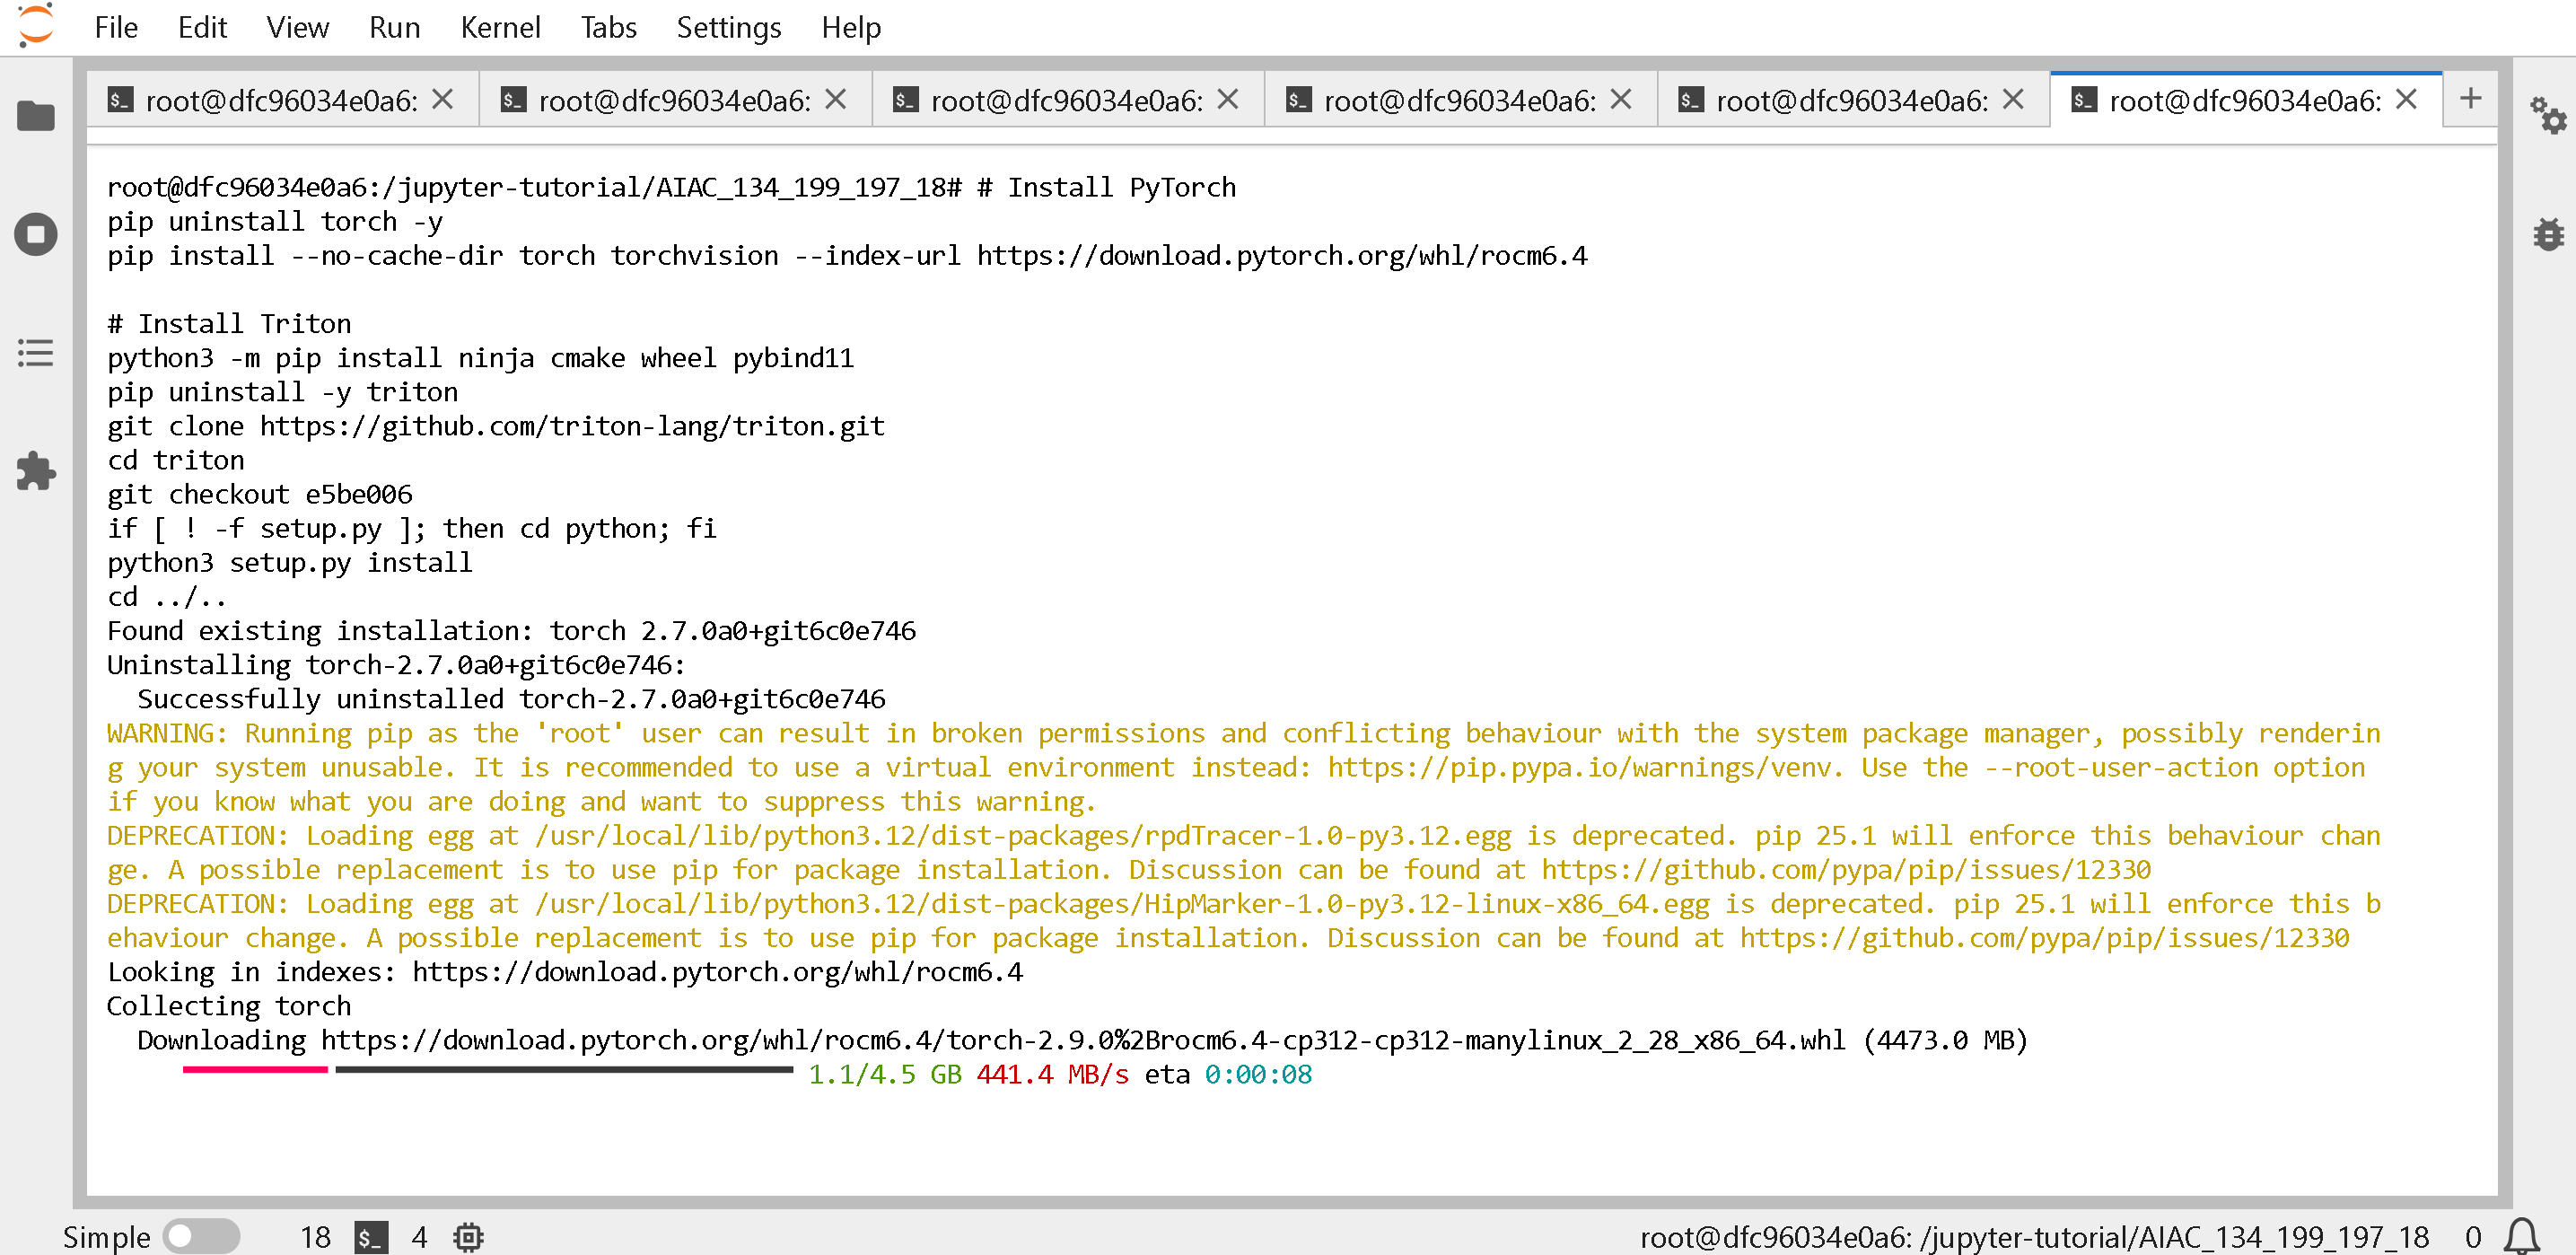
Task: Click the kernel chip icon in status bar
Action: [468, 1237]
